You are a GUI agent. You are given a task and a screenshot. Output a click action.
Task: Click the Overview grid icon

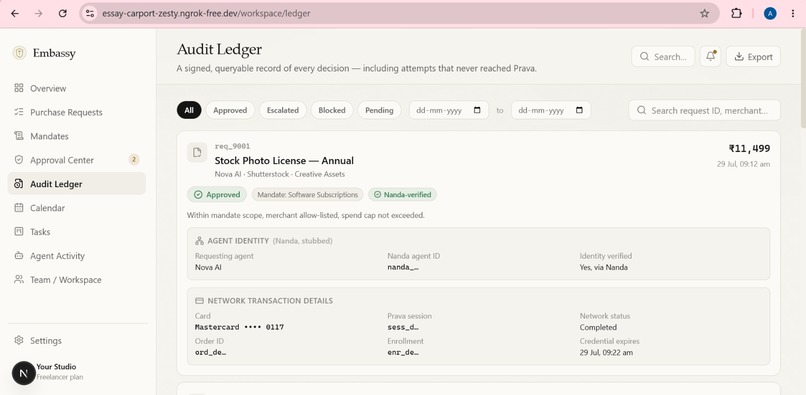coord(19,88)
